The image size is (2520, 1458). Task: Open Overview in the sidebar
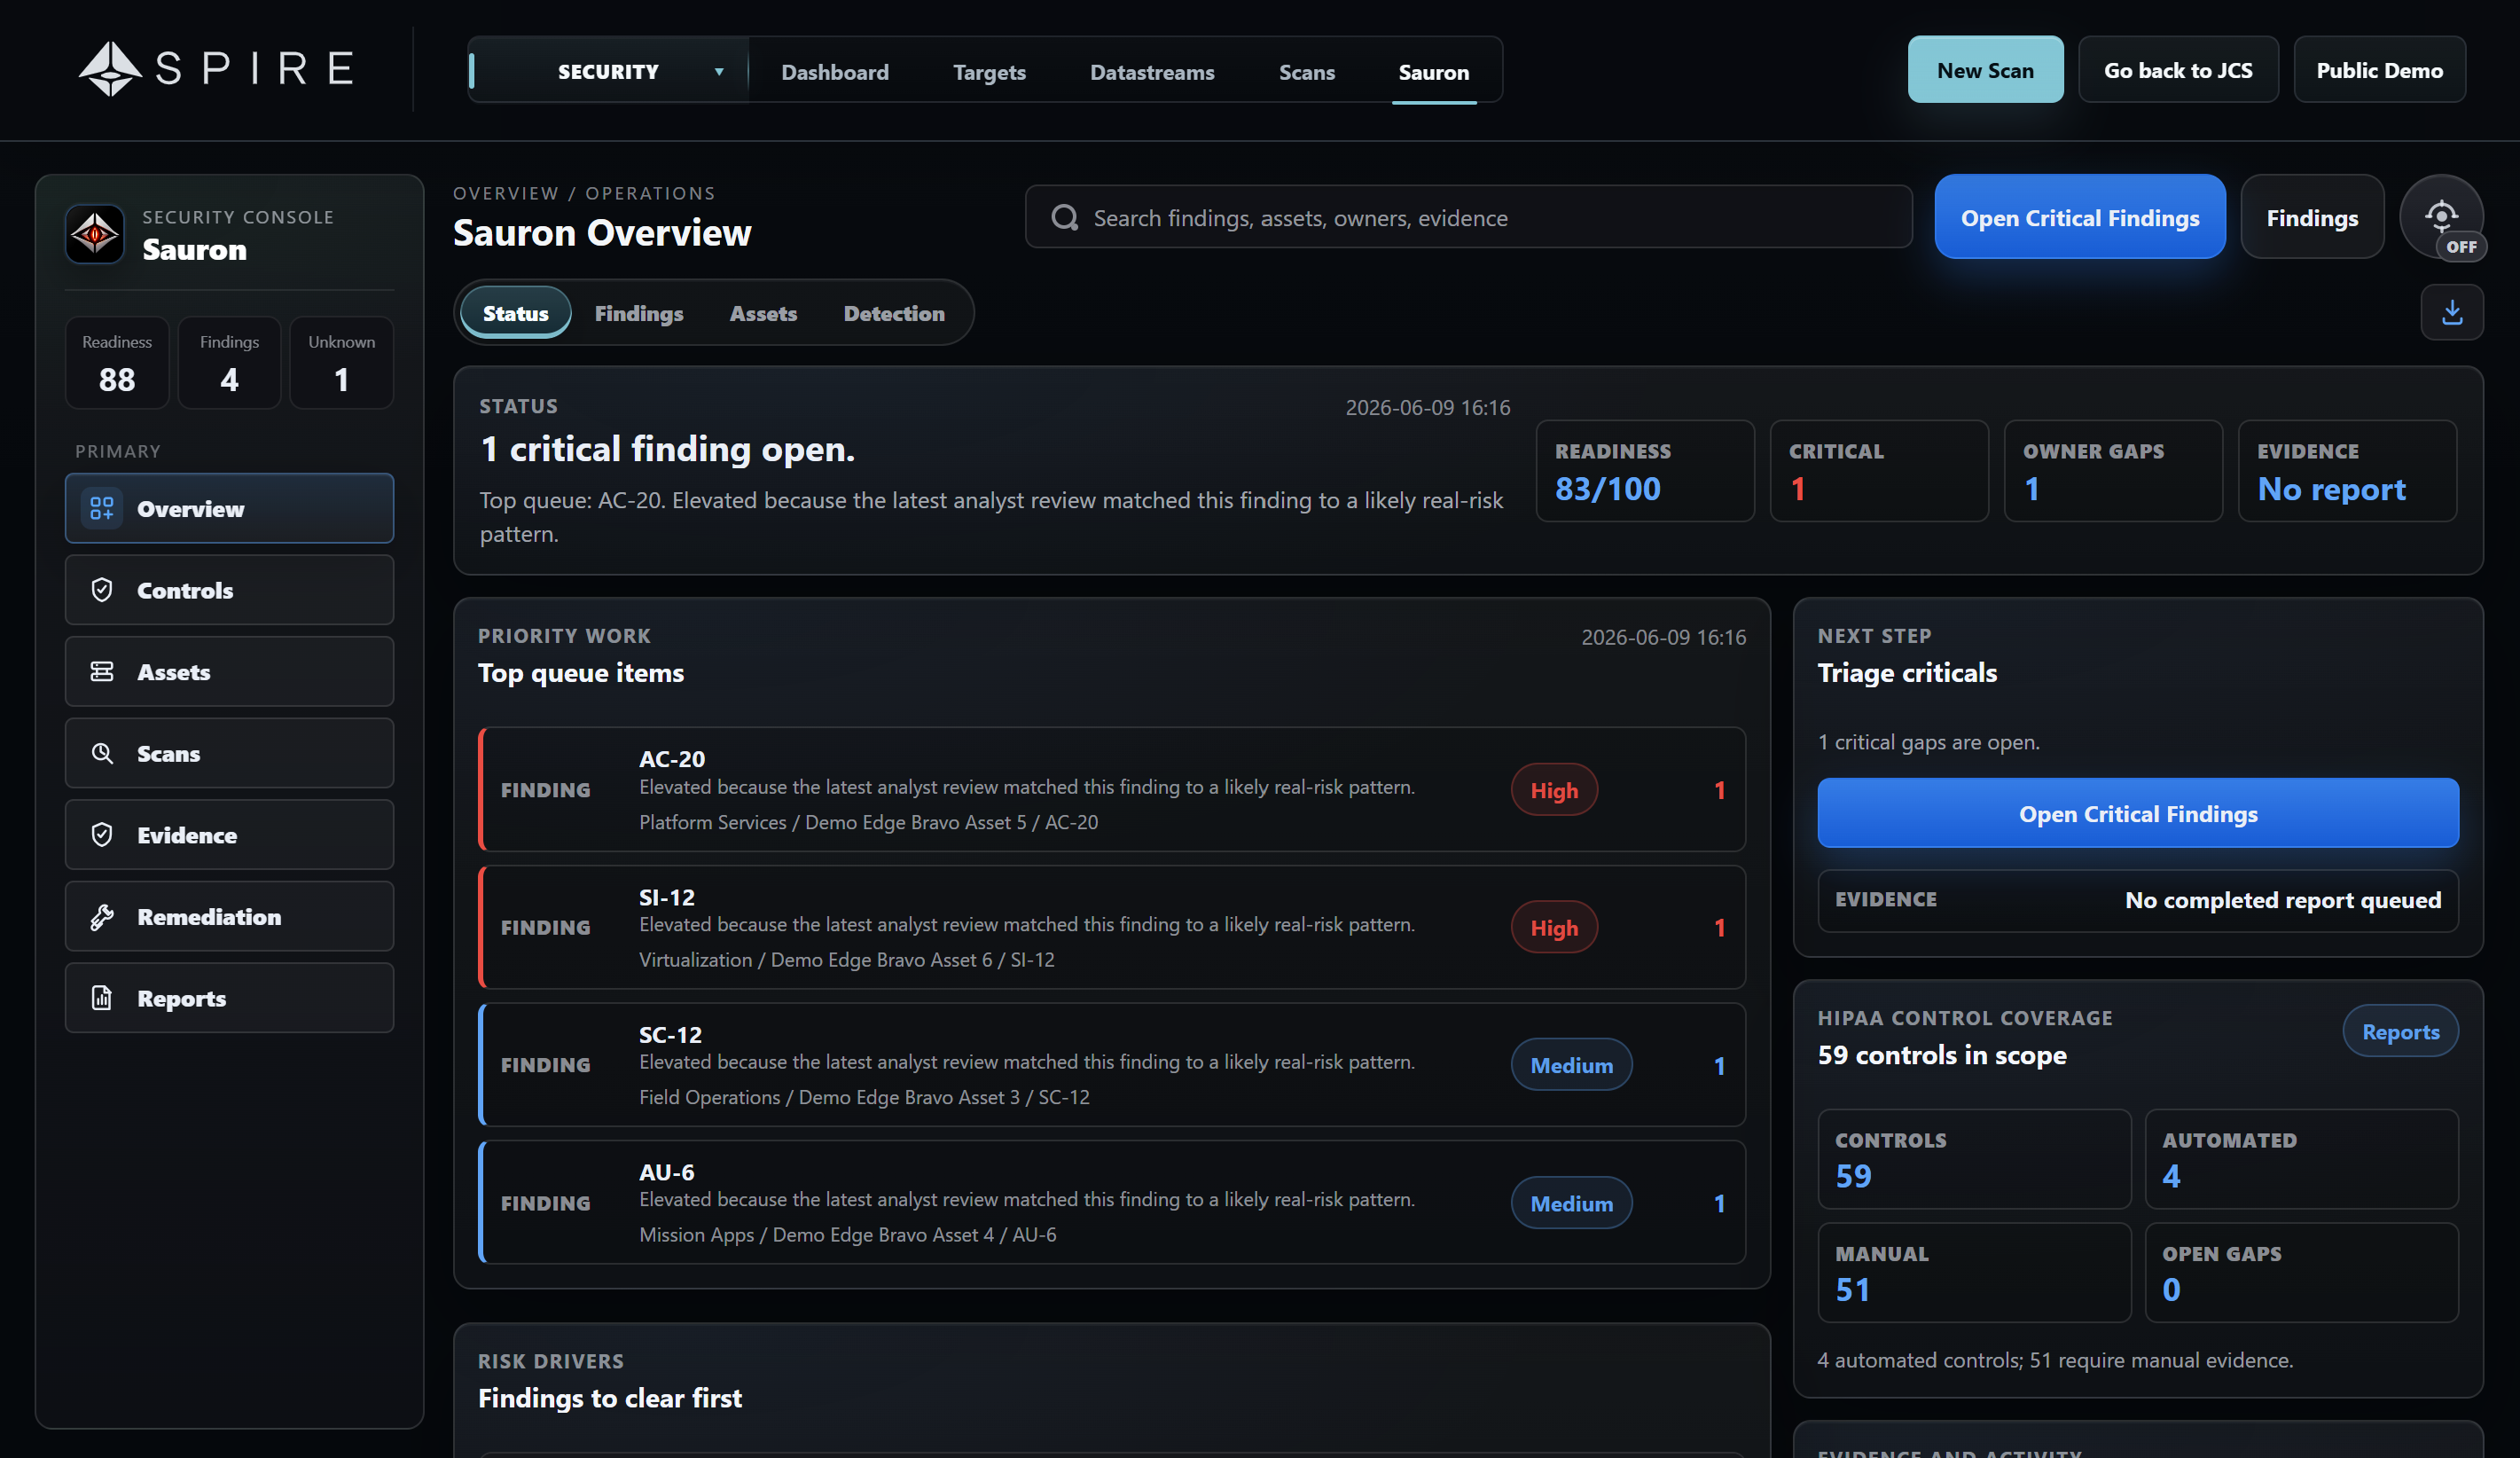[x=229, y=508]
